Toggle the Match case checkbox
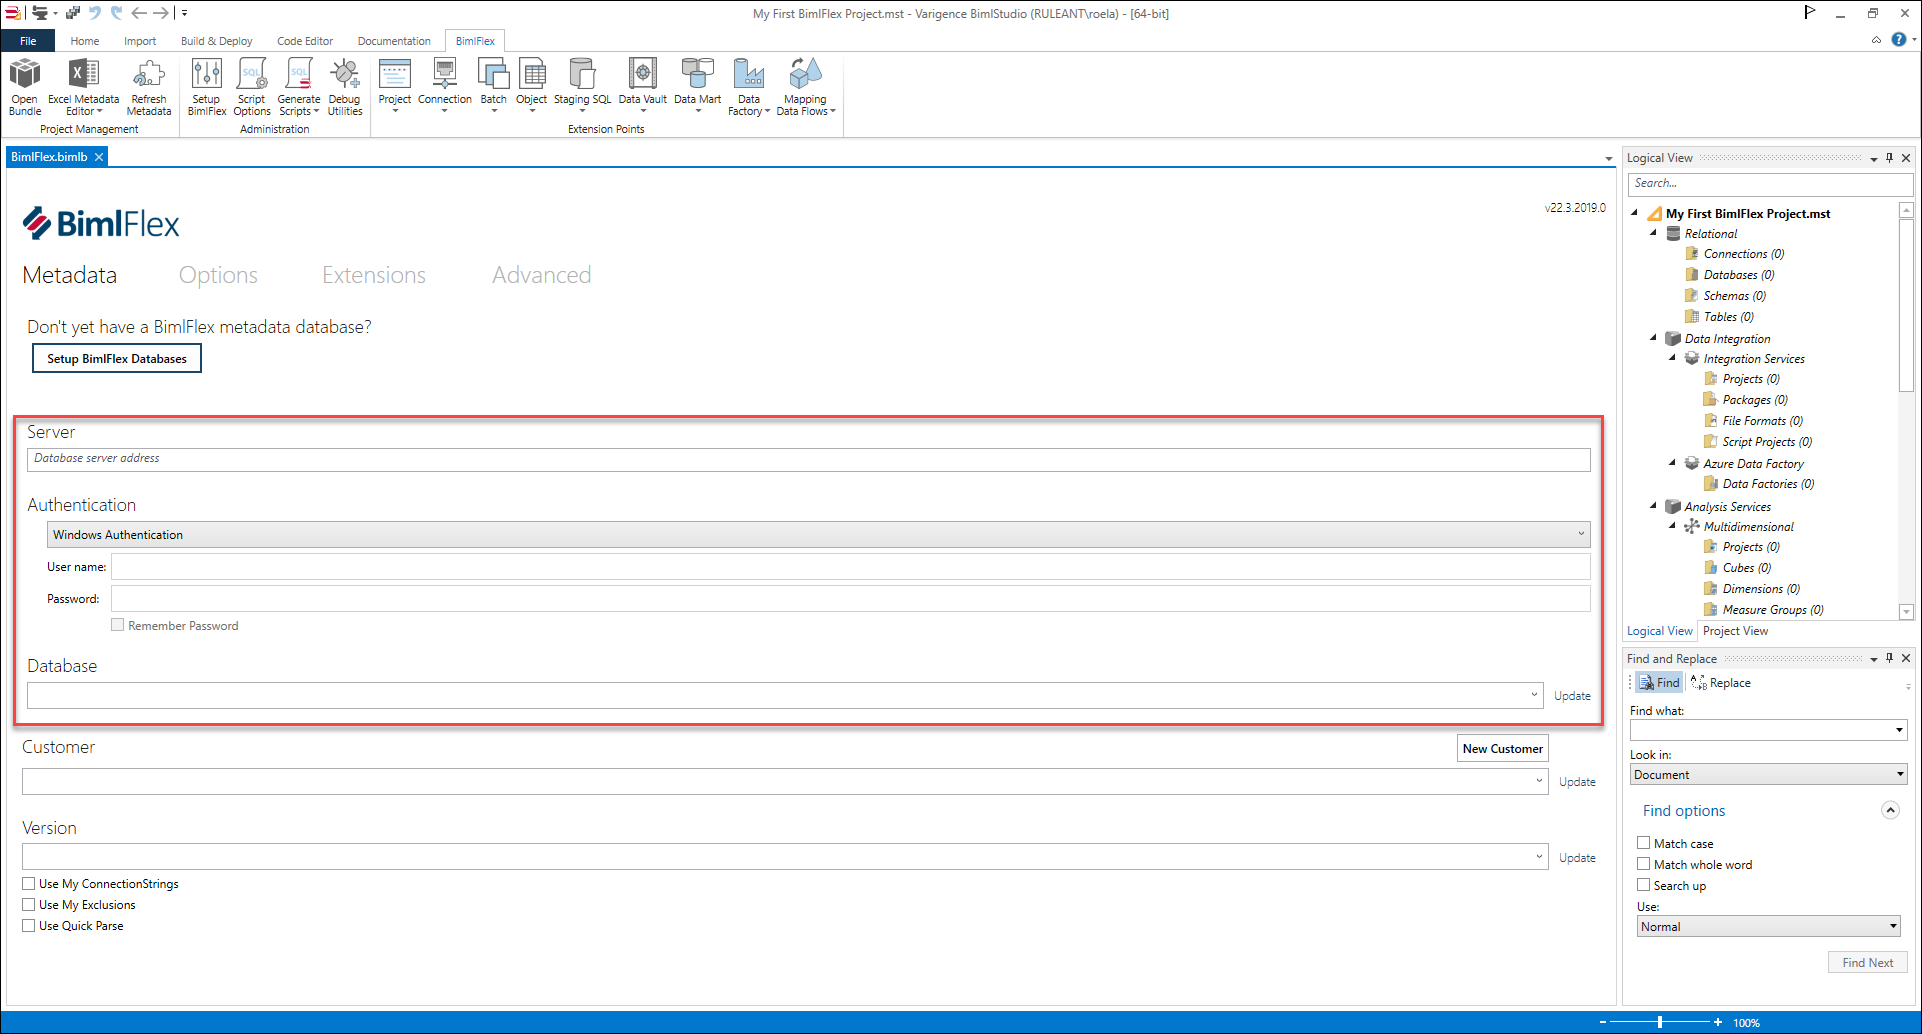1922x1034 pixels. point(1643,843)
